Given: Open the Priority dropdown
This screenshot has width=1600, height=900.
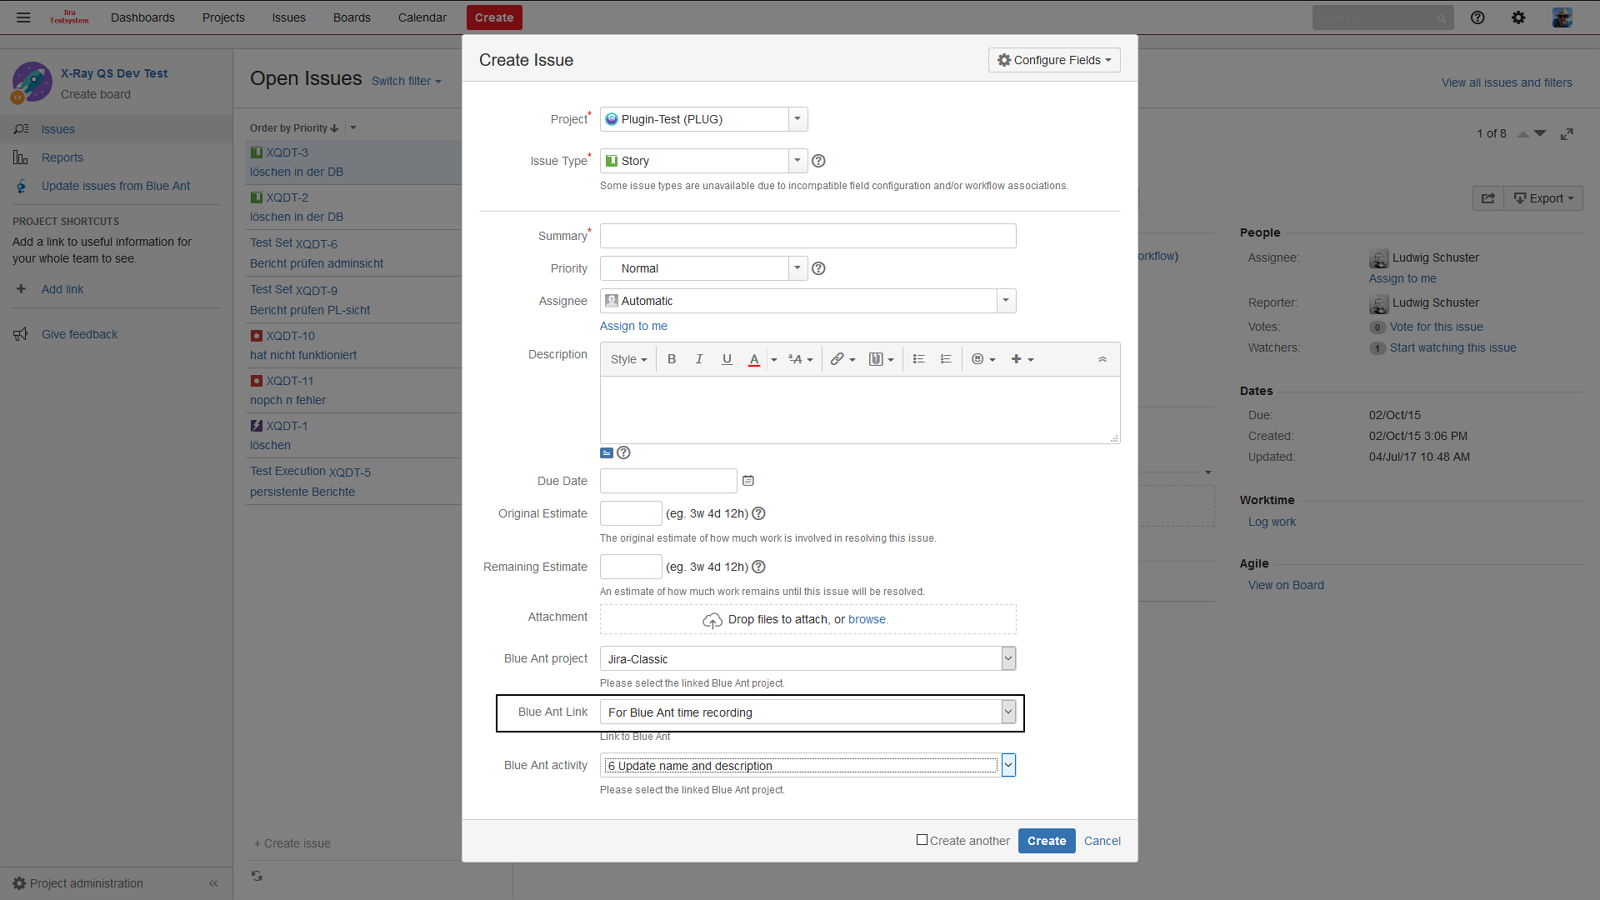Looking at the screenshot, I should pos(704,268).
